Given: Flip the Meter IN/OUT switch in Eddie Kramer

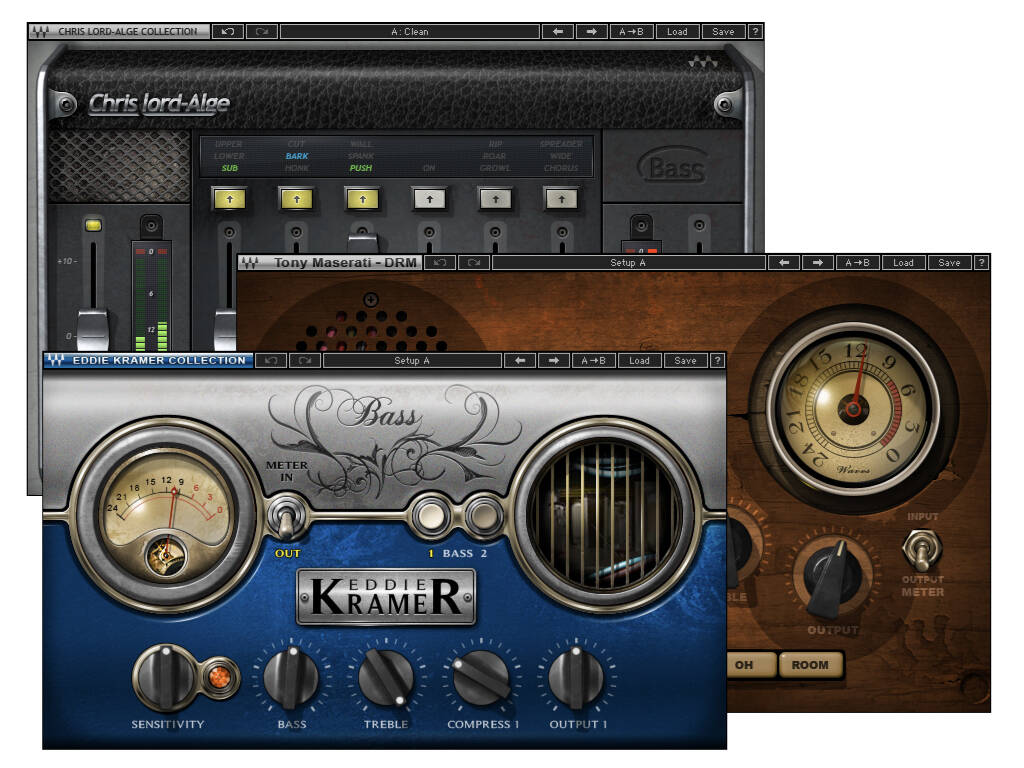Looking at the screenshot, I should (x=285, y=517).
